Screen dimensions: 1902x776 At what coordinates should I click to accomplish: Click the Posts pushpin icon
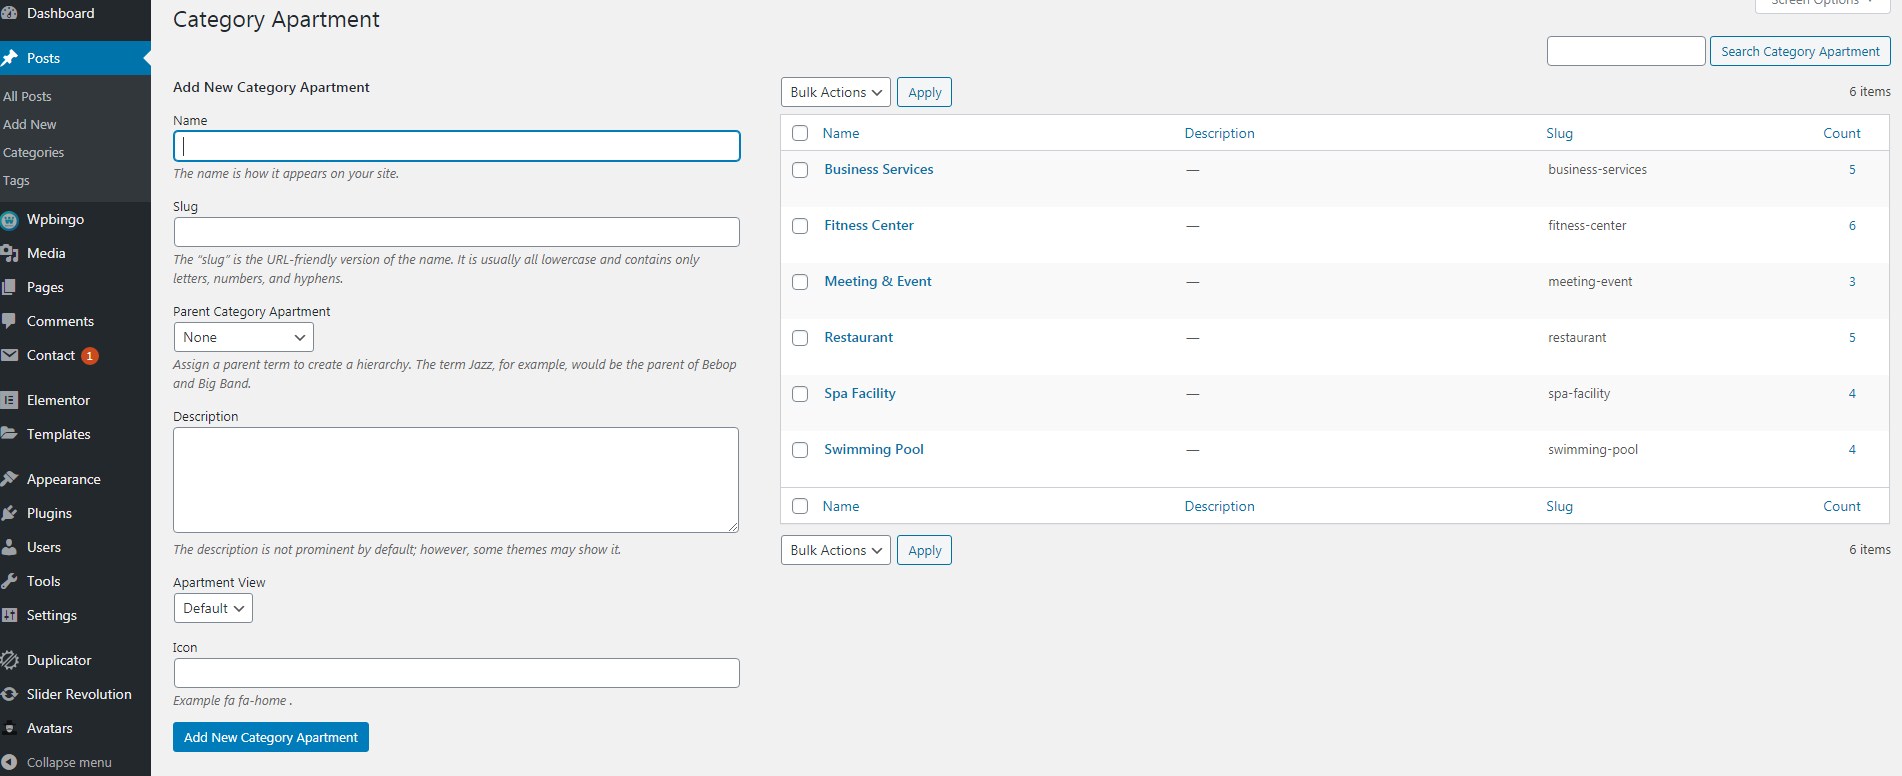[x=9, y=58]
